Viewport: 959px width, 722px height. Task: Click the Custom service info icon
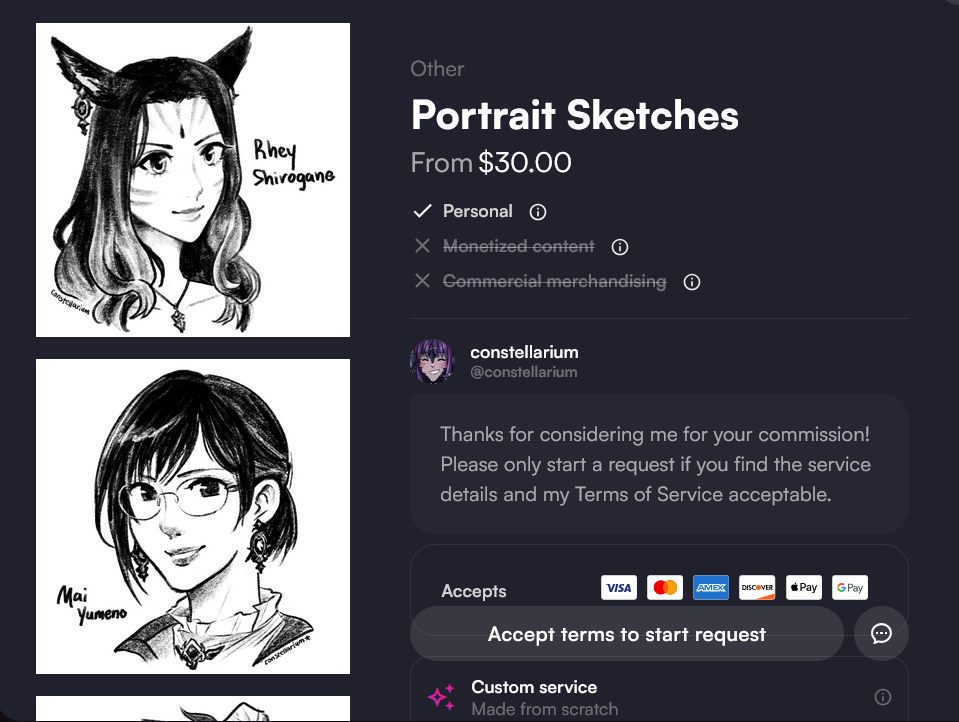click(882, 697)
